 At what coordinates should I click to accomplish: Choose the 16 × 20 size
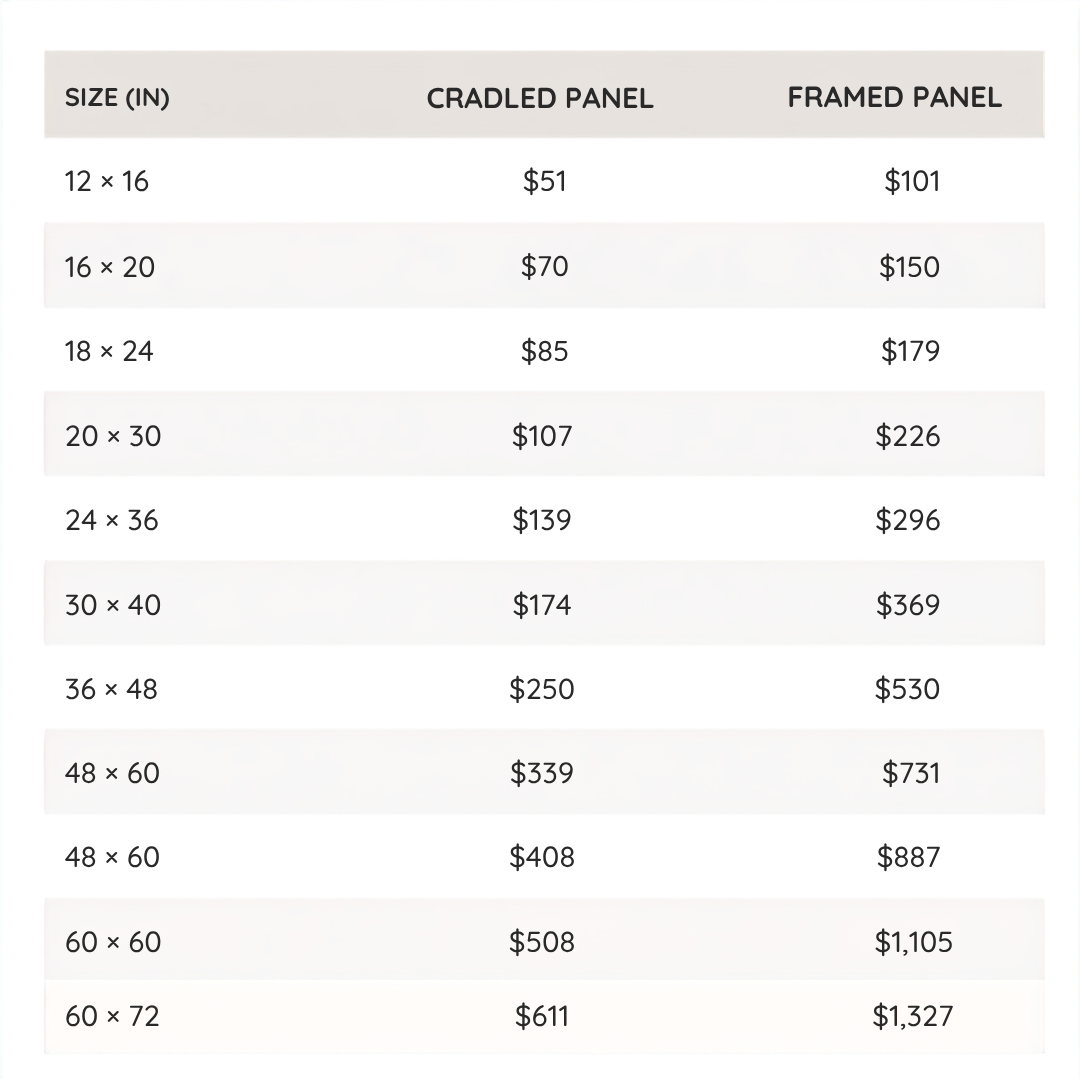(x=110, y=267)
